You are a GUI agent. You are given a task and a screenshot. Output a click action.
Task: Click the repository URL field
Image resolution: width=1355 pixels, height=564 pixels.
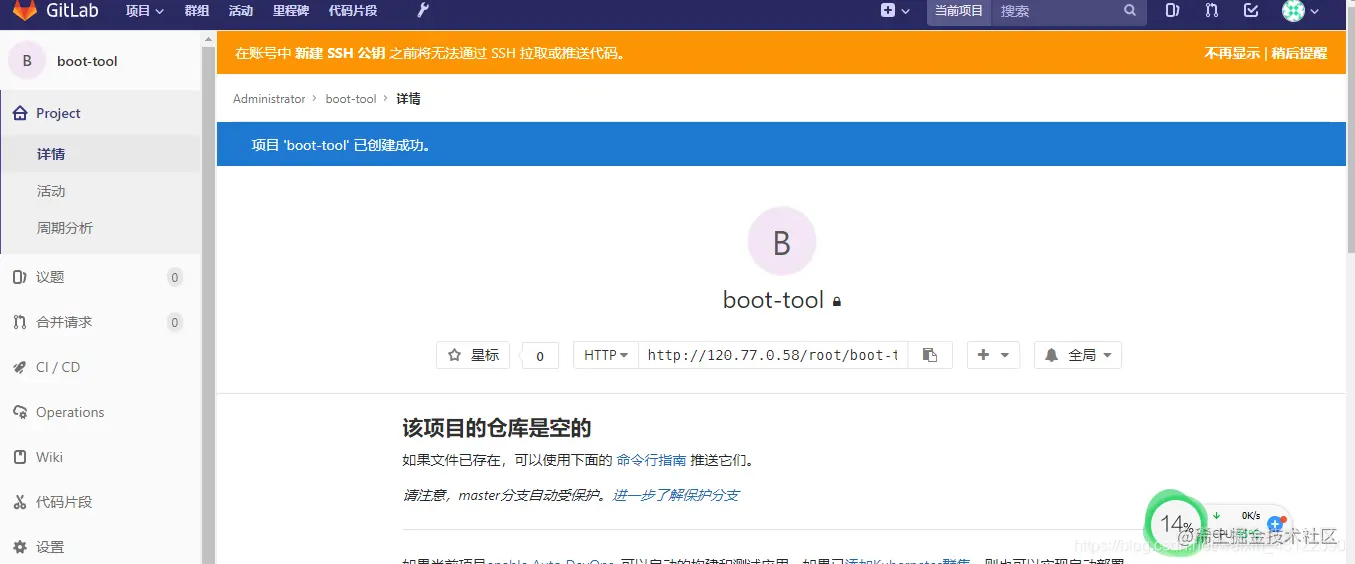[773, 355]
